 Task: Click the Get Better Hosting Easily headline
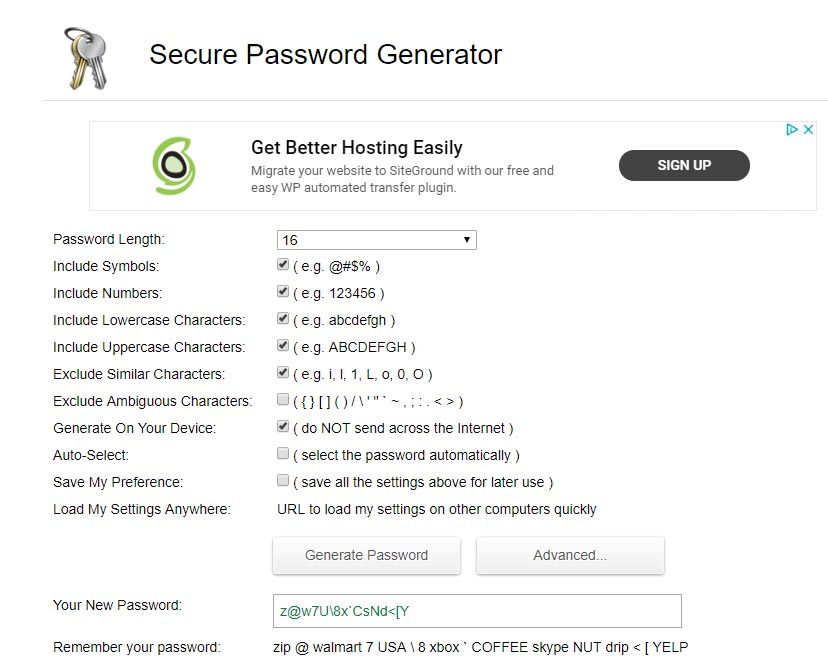pyautogui.click(x=356, y=148)
